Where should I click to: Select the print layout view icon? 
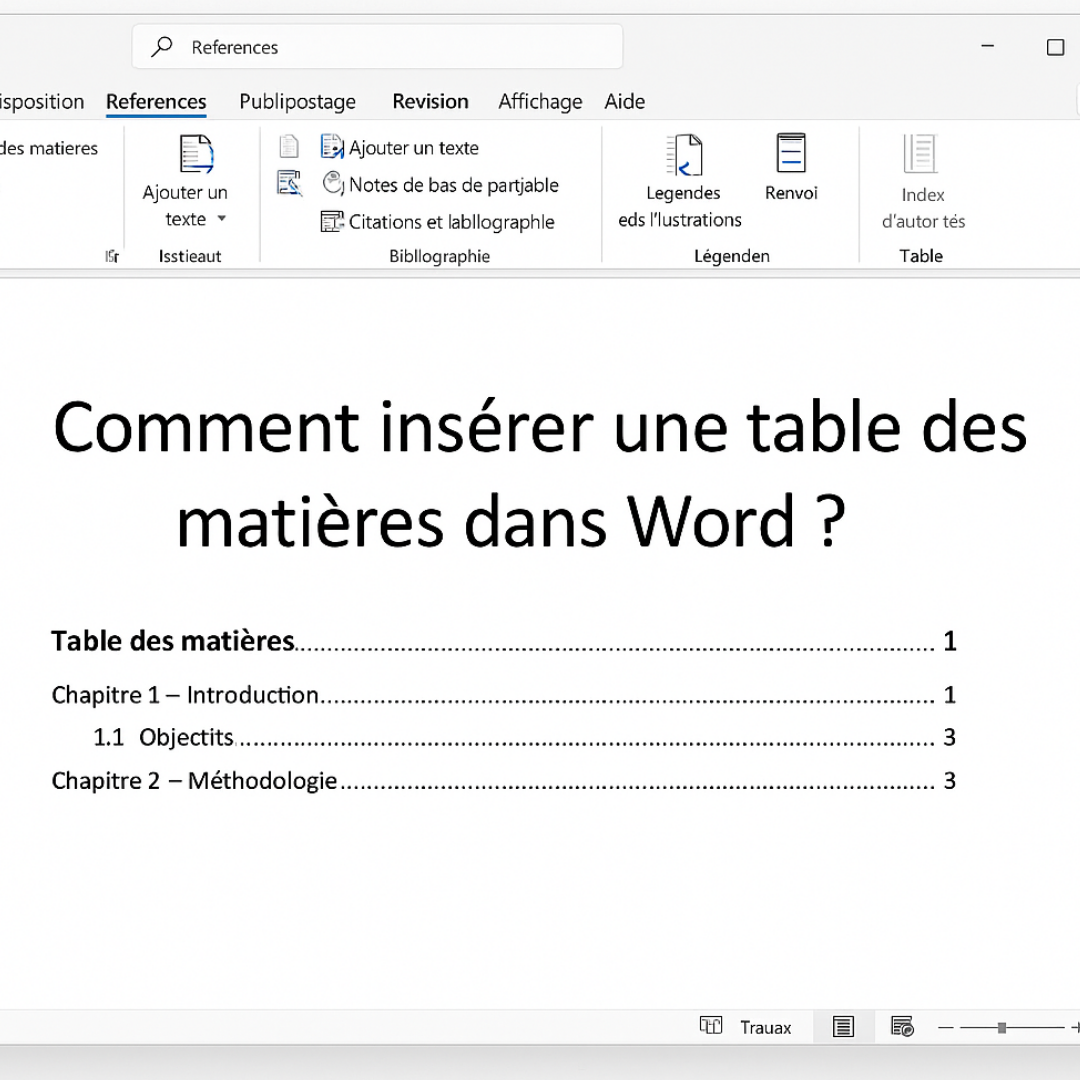(x=843, y=1027)
